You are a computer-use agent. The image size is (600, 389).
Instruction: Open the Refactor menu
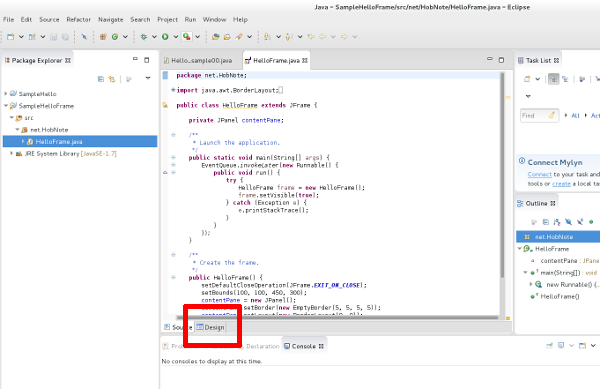pyautogui.click(x=78, y=20)
